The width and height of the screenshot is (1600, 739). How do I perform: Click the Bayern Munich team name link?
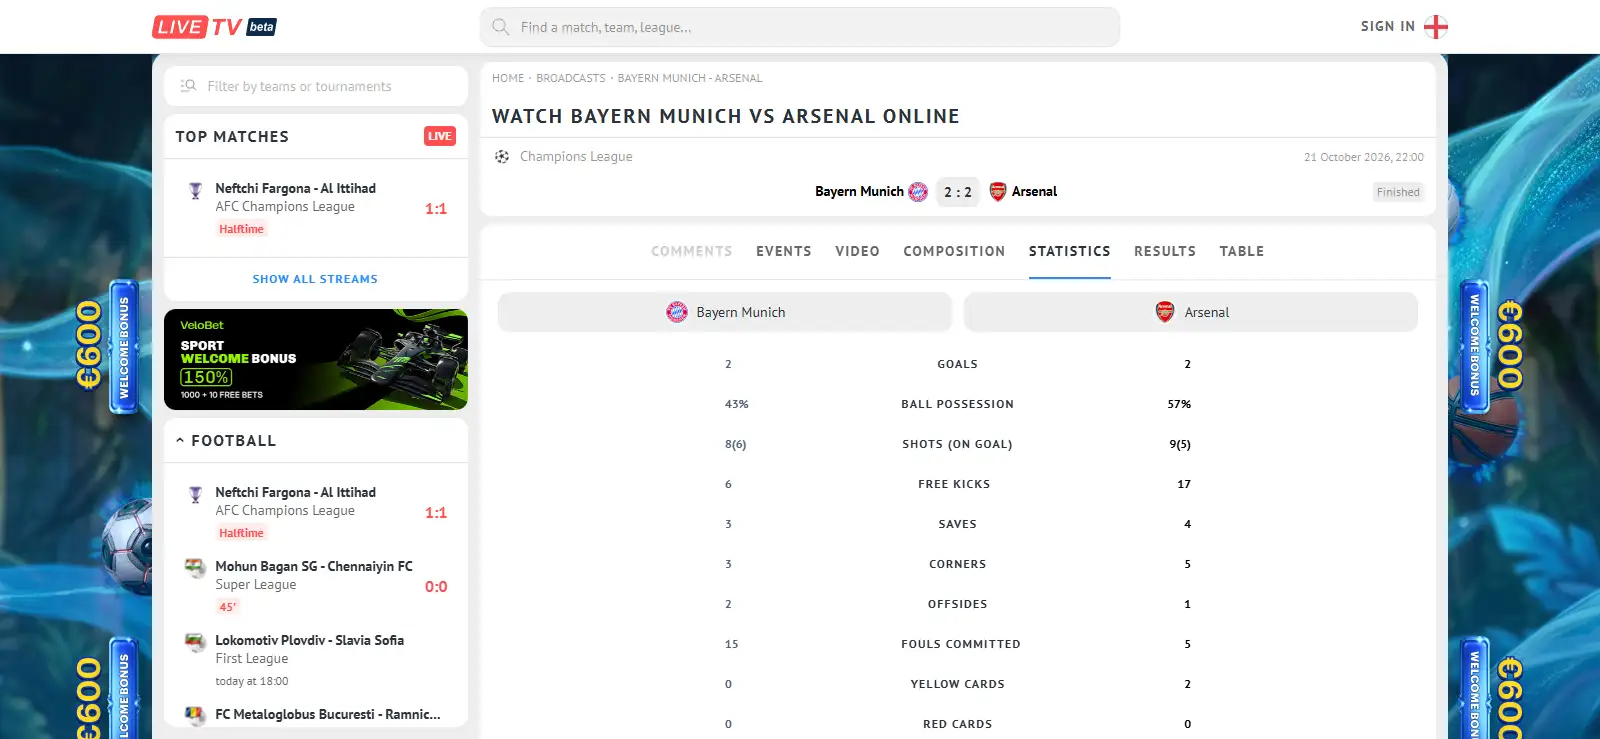(x=859, y=192)
